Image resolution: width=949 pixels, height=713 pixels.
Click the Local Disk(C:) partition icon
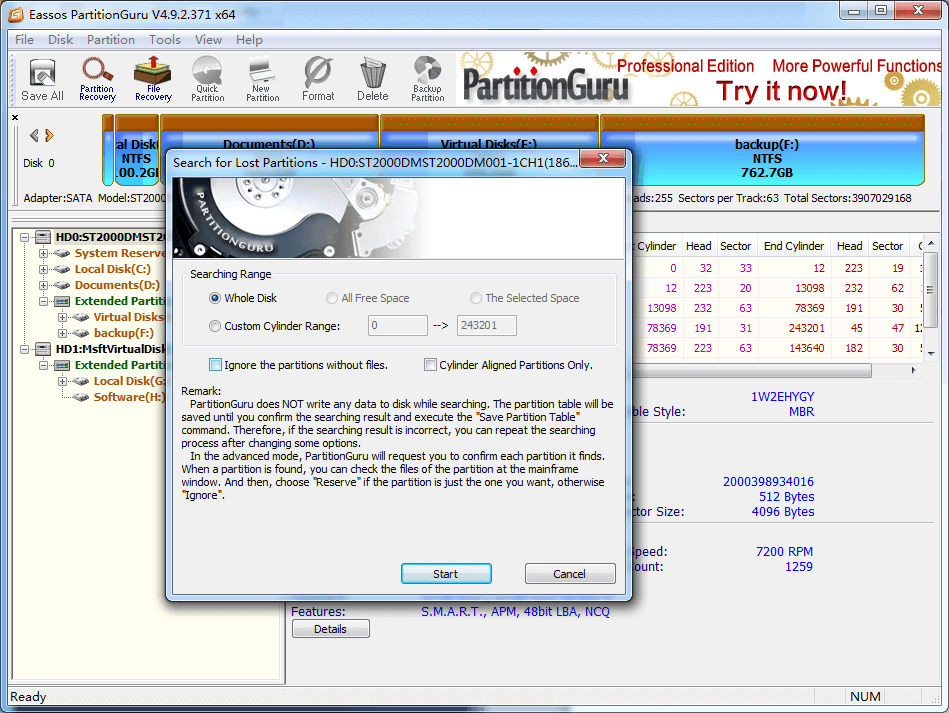[x=62, y=269]
